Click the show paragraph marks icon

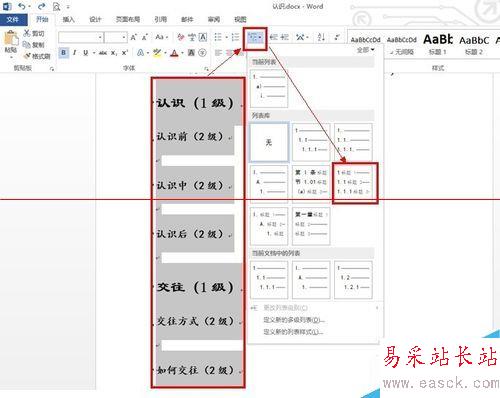(x=337, y=37)
